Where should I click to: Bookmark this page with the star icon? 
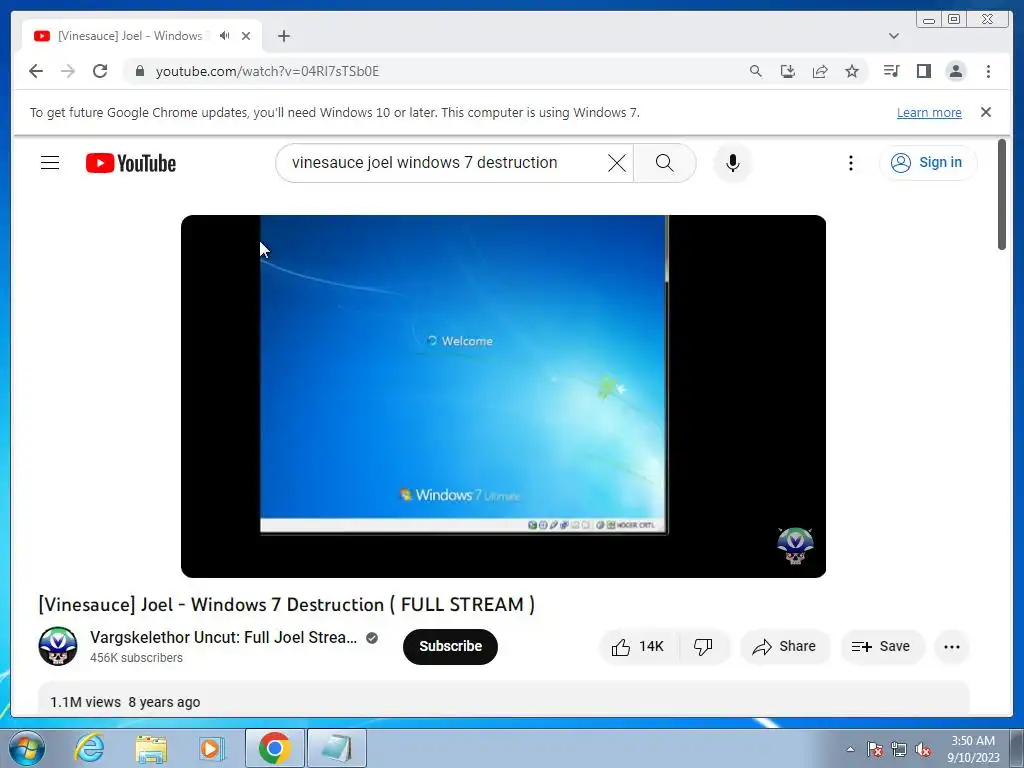(852, 71)
